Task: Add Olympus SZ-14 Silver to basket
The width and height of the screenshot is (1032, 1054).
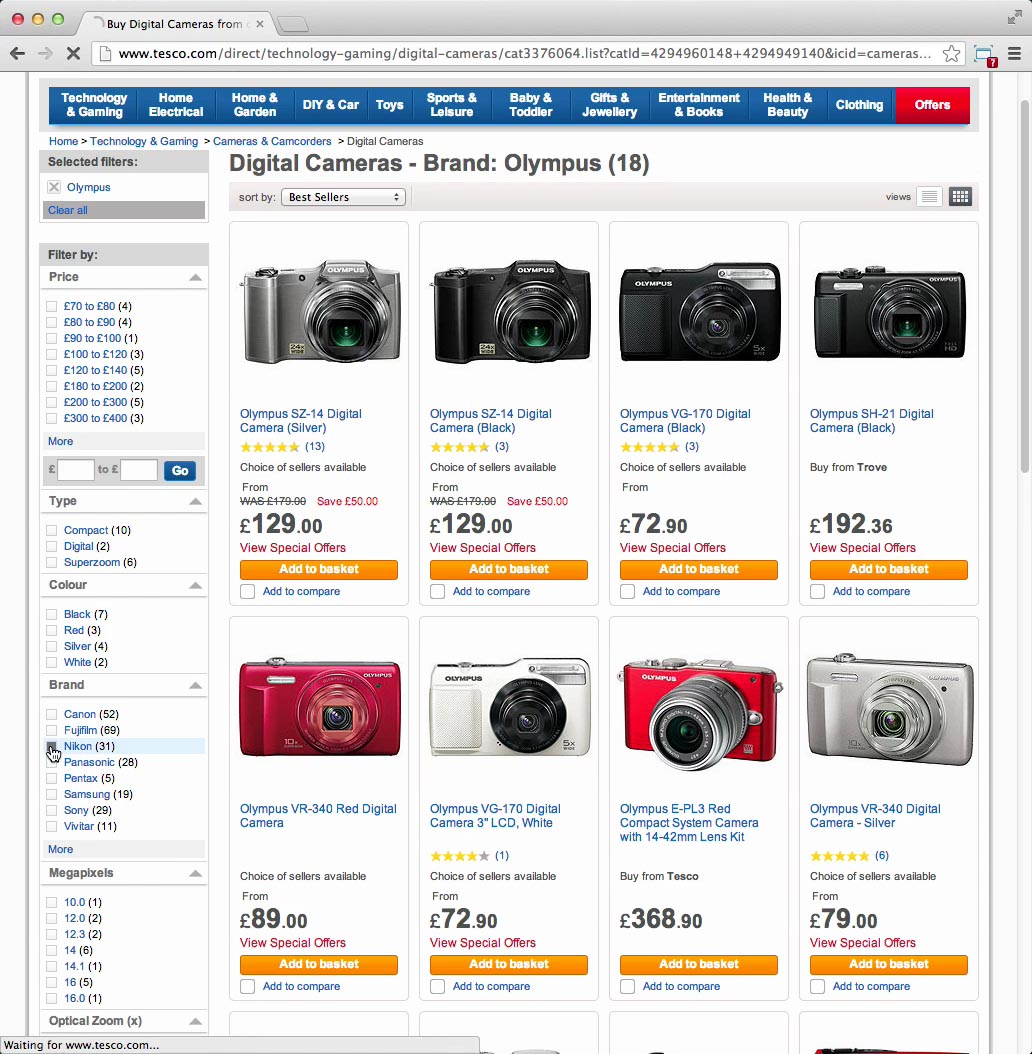Action: (319, 569)
